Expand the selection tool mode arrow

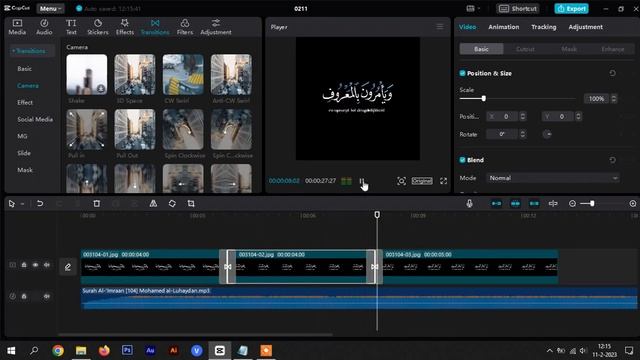22,204
